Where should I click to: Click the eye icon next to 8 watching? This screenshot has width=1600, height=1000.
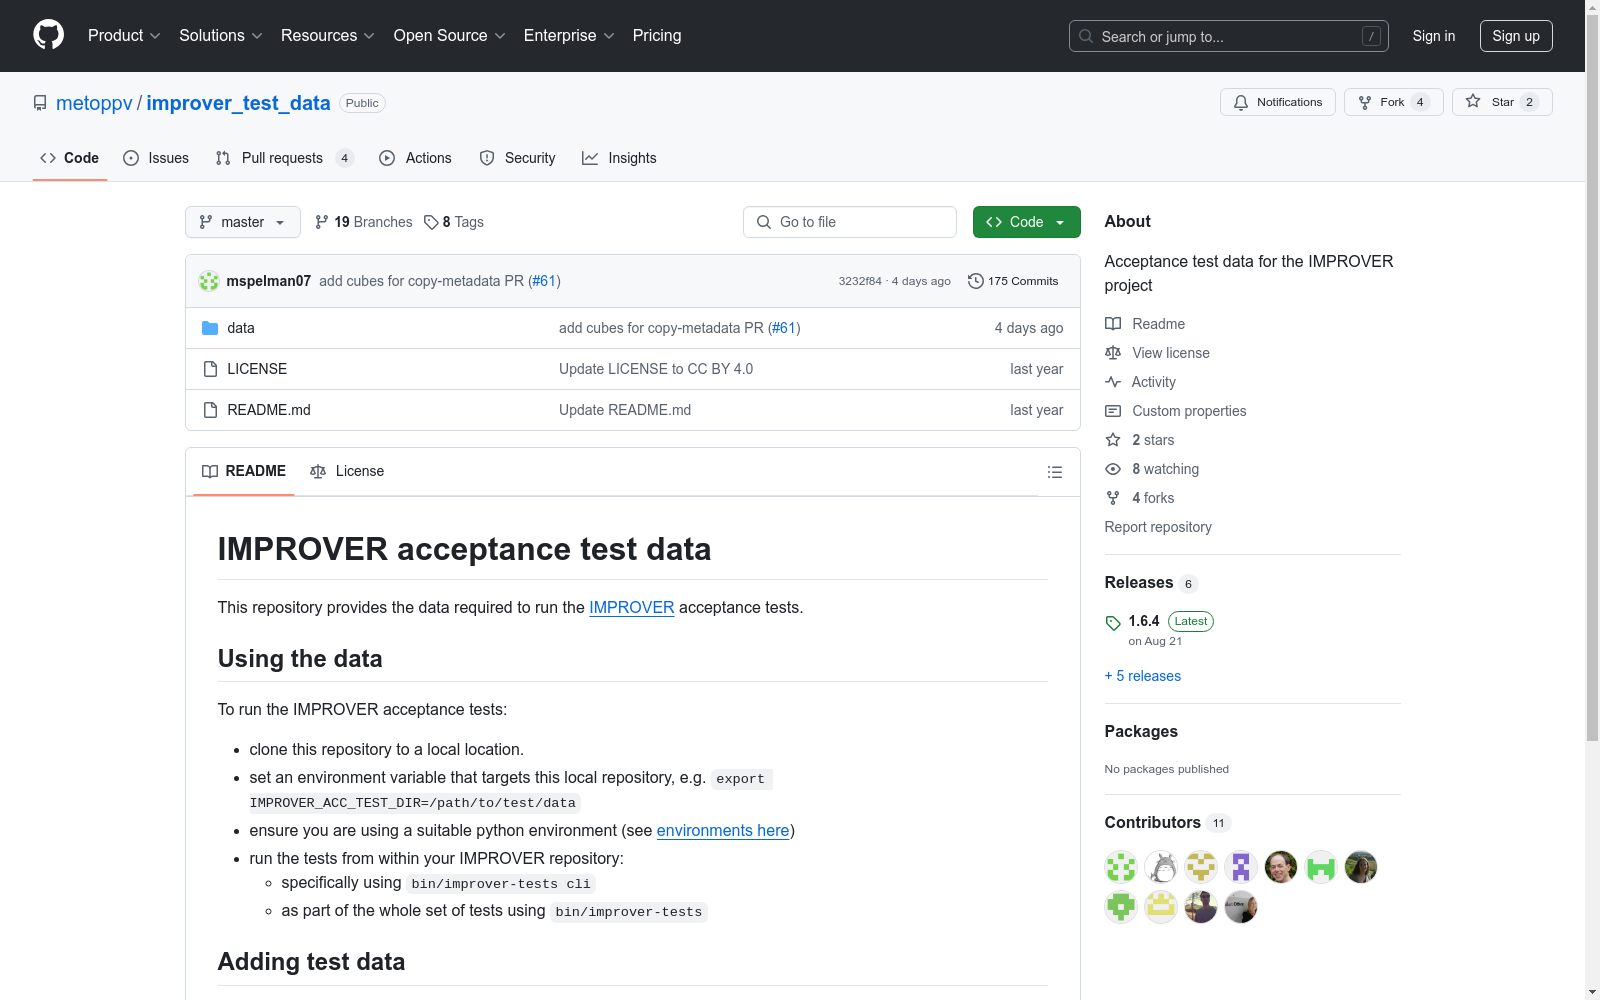[x=1113, y=469]
